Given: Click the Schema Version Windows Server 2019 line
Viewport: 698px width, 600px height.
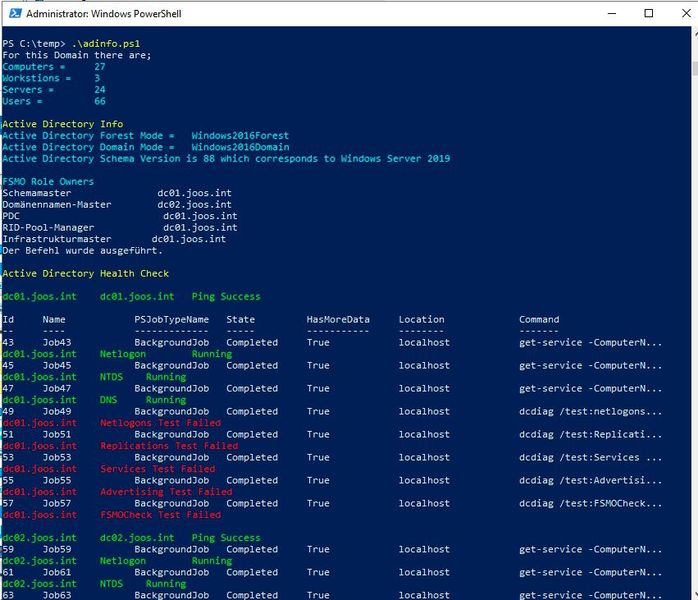Looking at the screenshot, I should (226, 159).
